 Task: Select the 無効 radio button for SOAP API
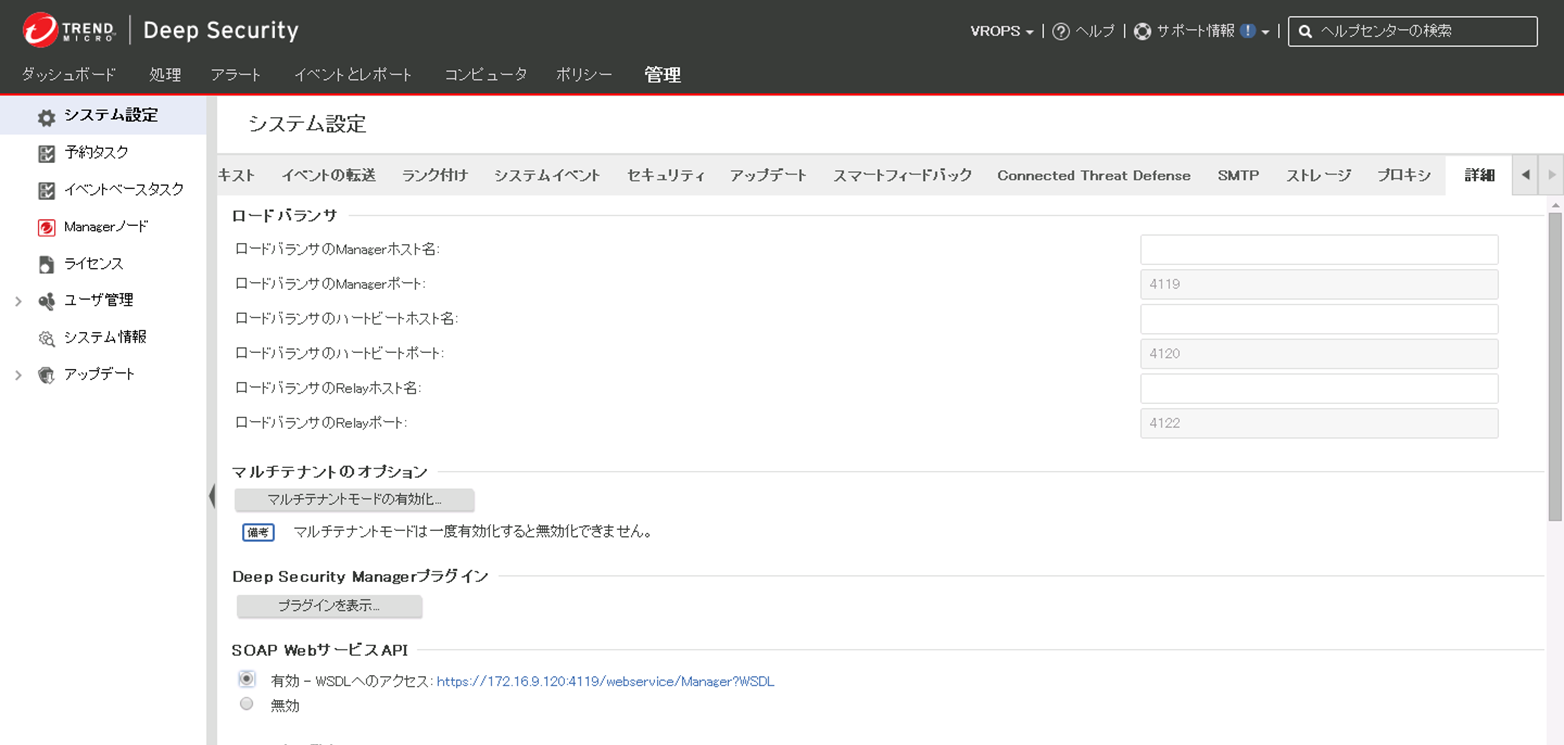(x=247, y=704)
